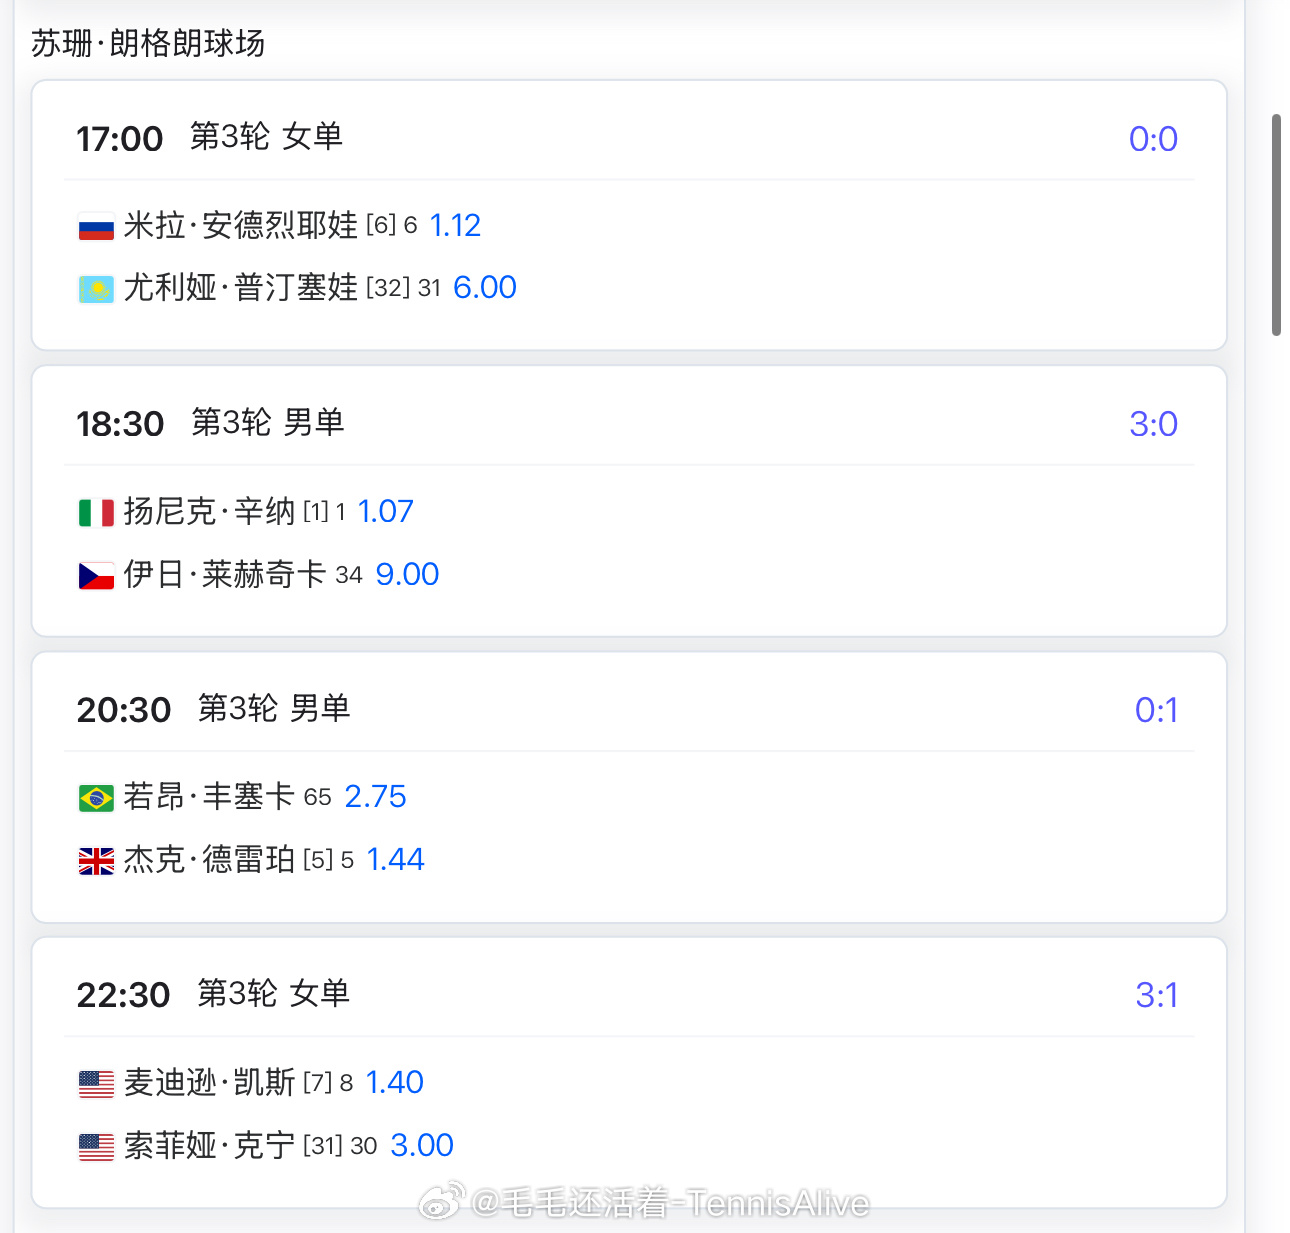The image size is (1290, 1233).
Task: Open the 20:30 第3轮 男单 match card header
Action: (x=629, y=709)
